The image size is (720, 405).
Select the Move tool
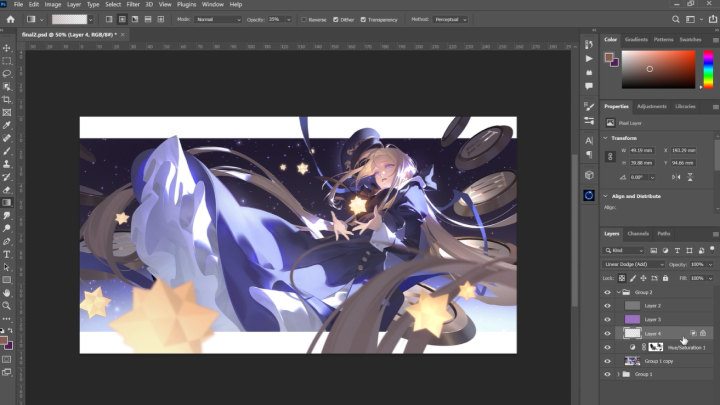click(7, 48)
